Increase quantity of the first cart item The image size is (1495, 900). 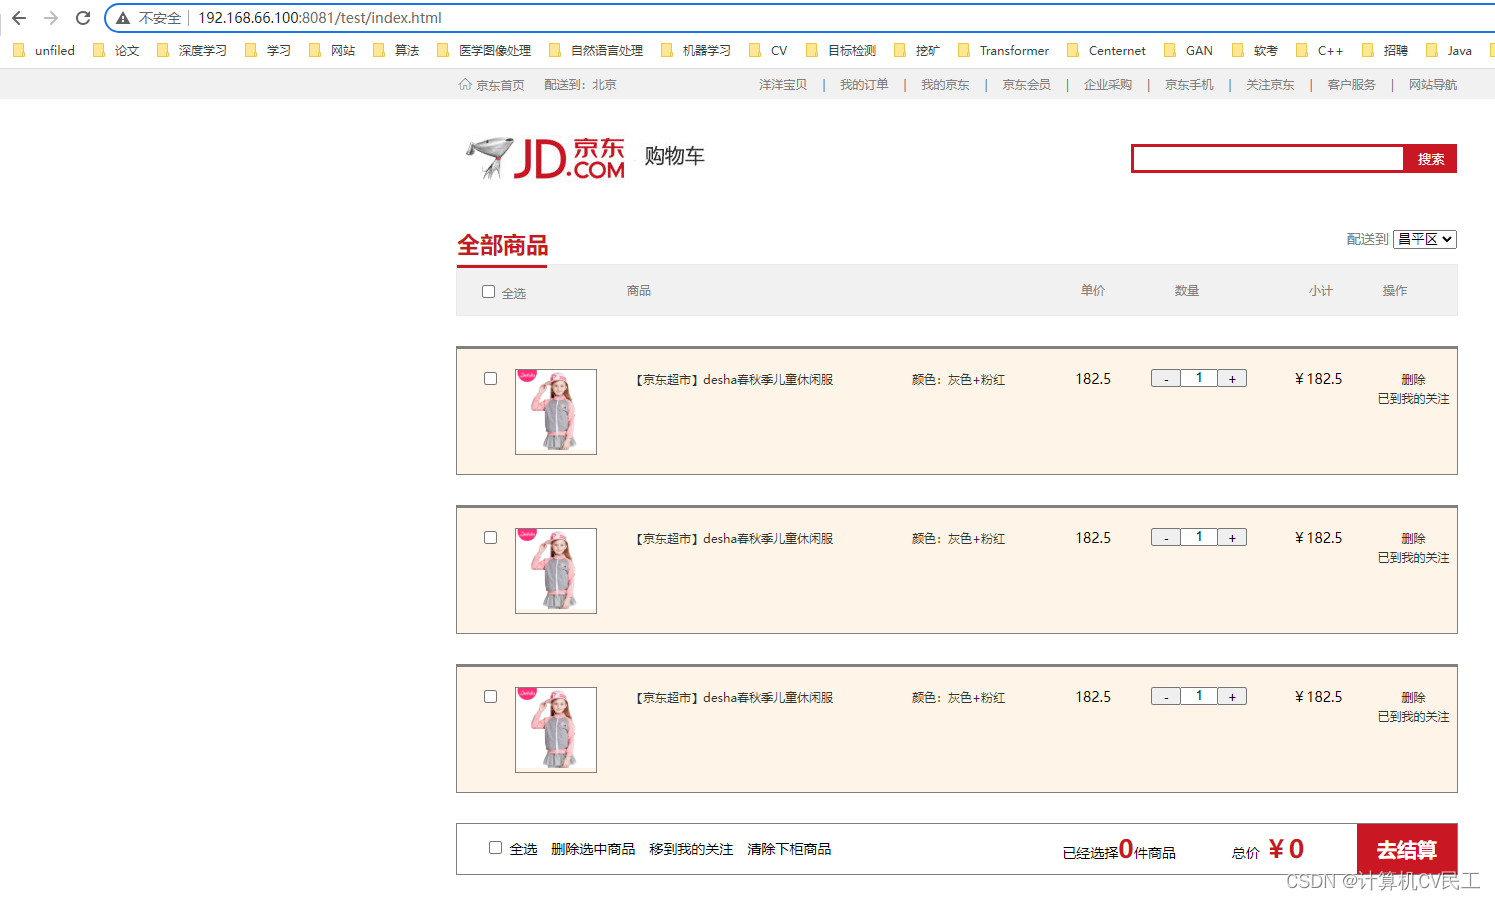coord(1232,379)
